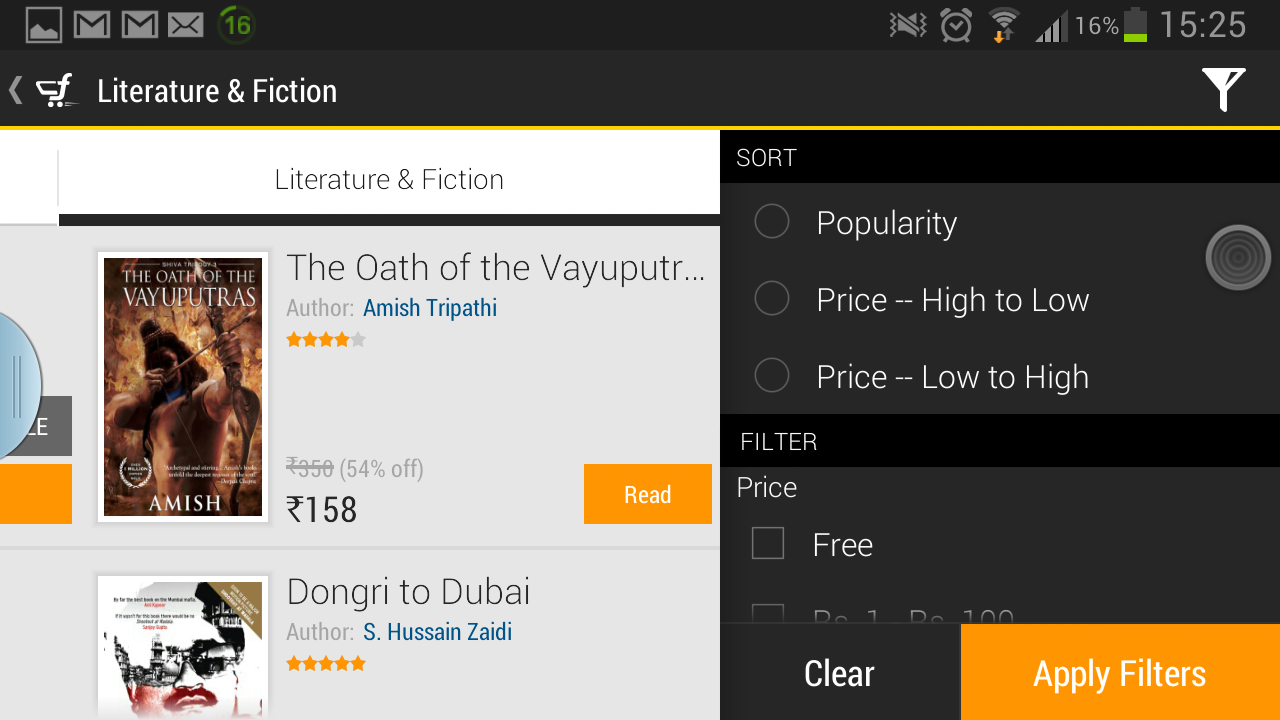
Task: Switch to the Literature & Fiction tab
Action: [389, 178]
